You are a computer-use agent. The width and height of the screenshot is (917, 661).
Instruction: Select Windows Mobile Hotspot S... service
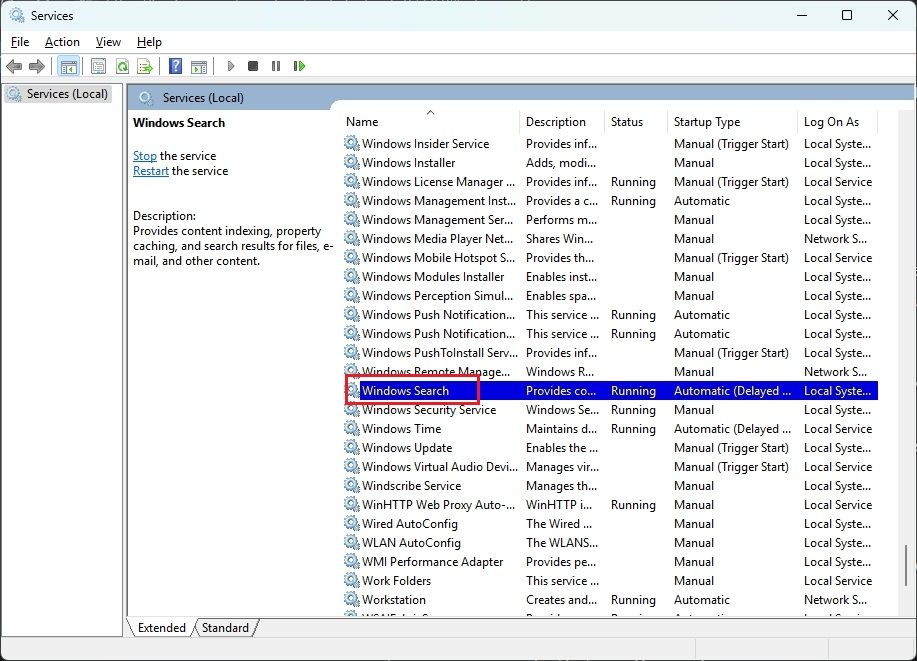(x=439, y=258)
